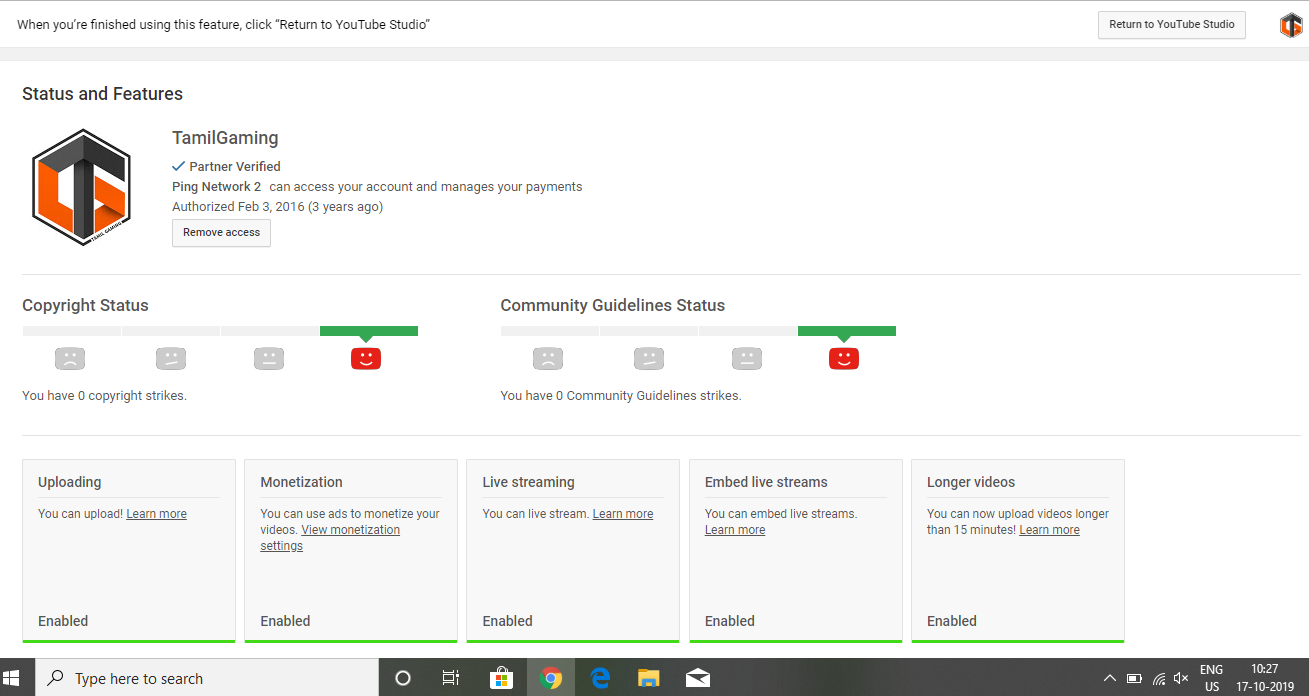1309x696 pixels.
Task: Click the red happy face under Community Guidelines Status
Action: 844,357
